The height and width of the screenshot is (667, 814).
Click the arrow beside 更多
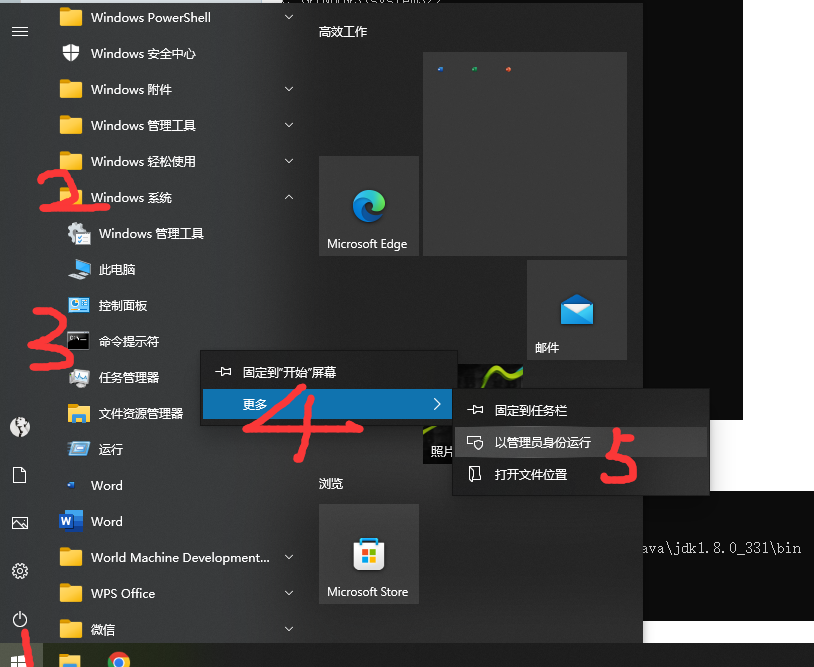tap(437, 404)
